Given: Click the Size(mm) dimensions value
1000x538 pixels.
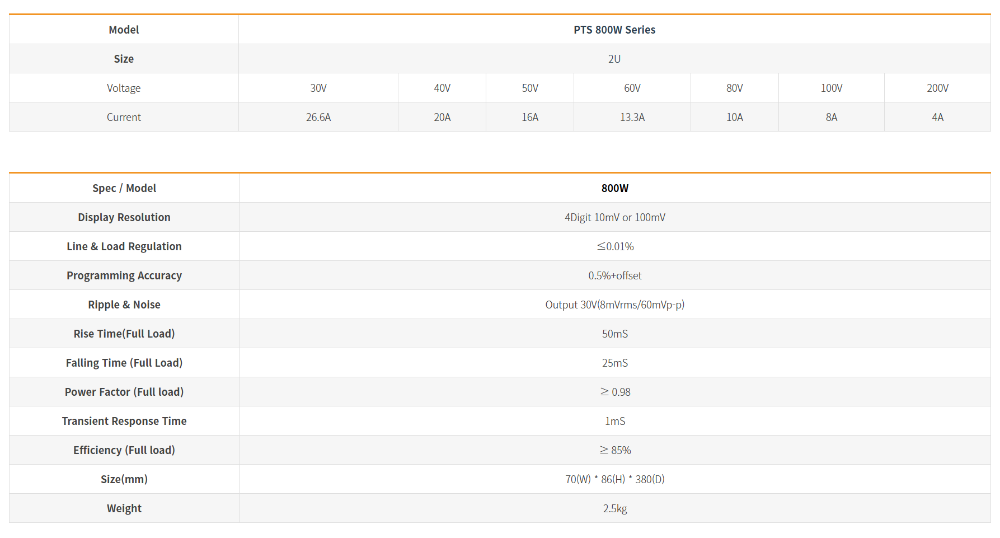Looking at the screenshot, I should 614,479.
